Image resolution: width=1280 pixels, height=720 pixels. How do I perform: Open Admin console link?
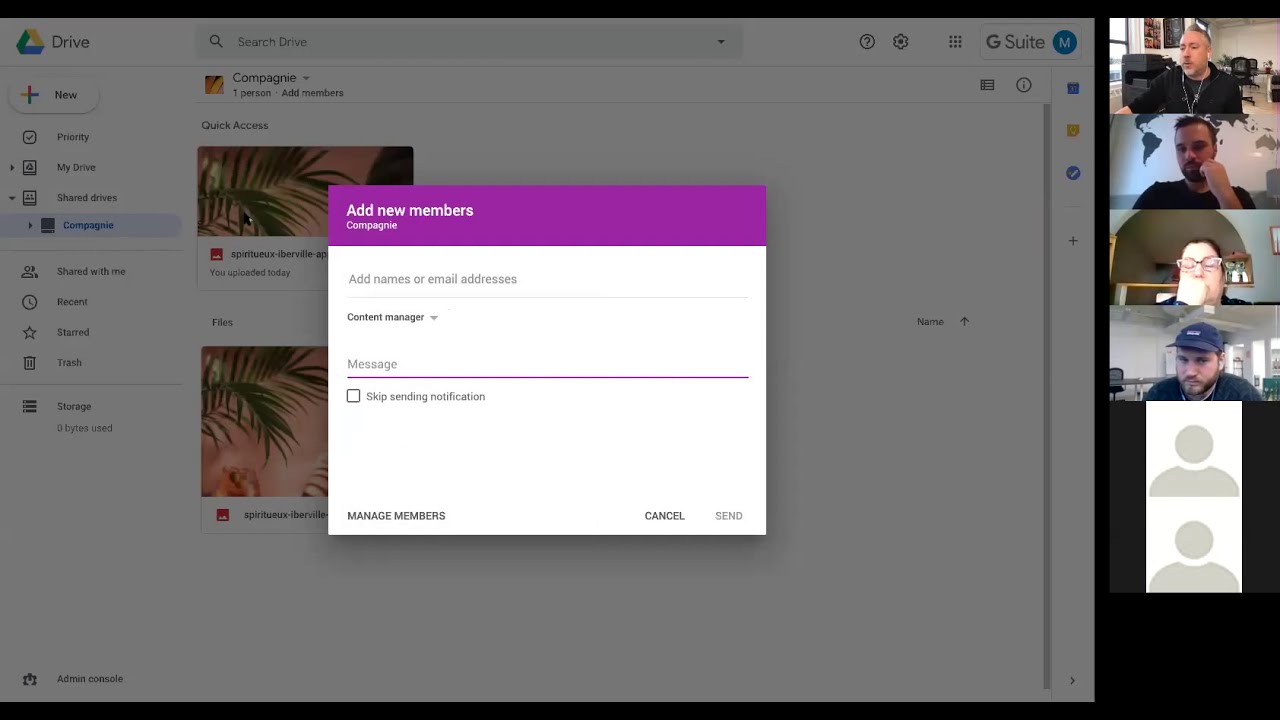(x=90, y=679)
